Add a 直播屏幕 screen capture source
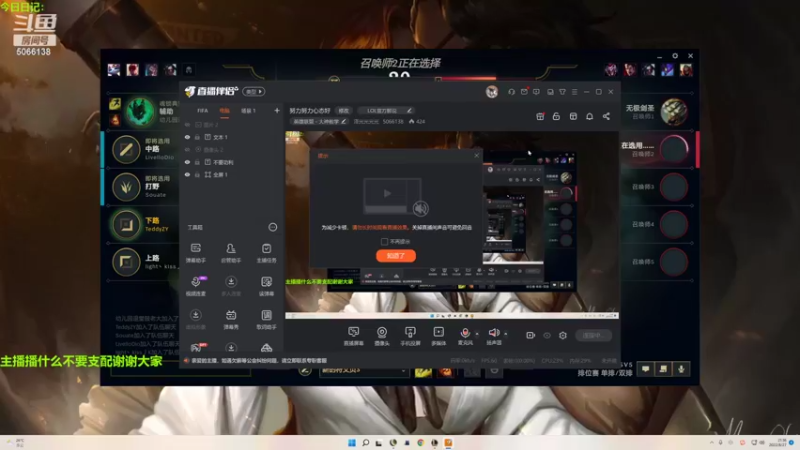The width and height of the screenshot is (800, 450). click(x=353, y=336)
